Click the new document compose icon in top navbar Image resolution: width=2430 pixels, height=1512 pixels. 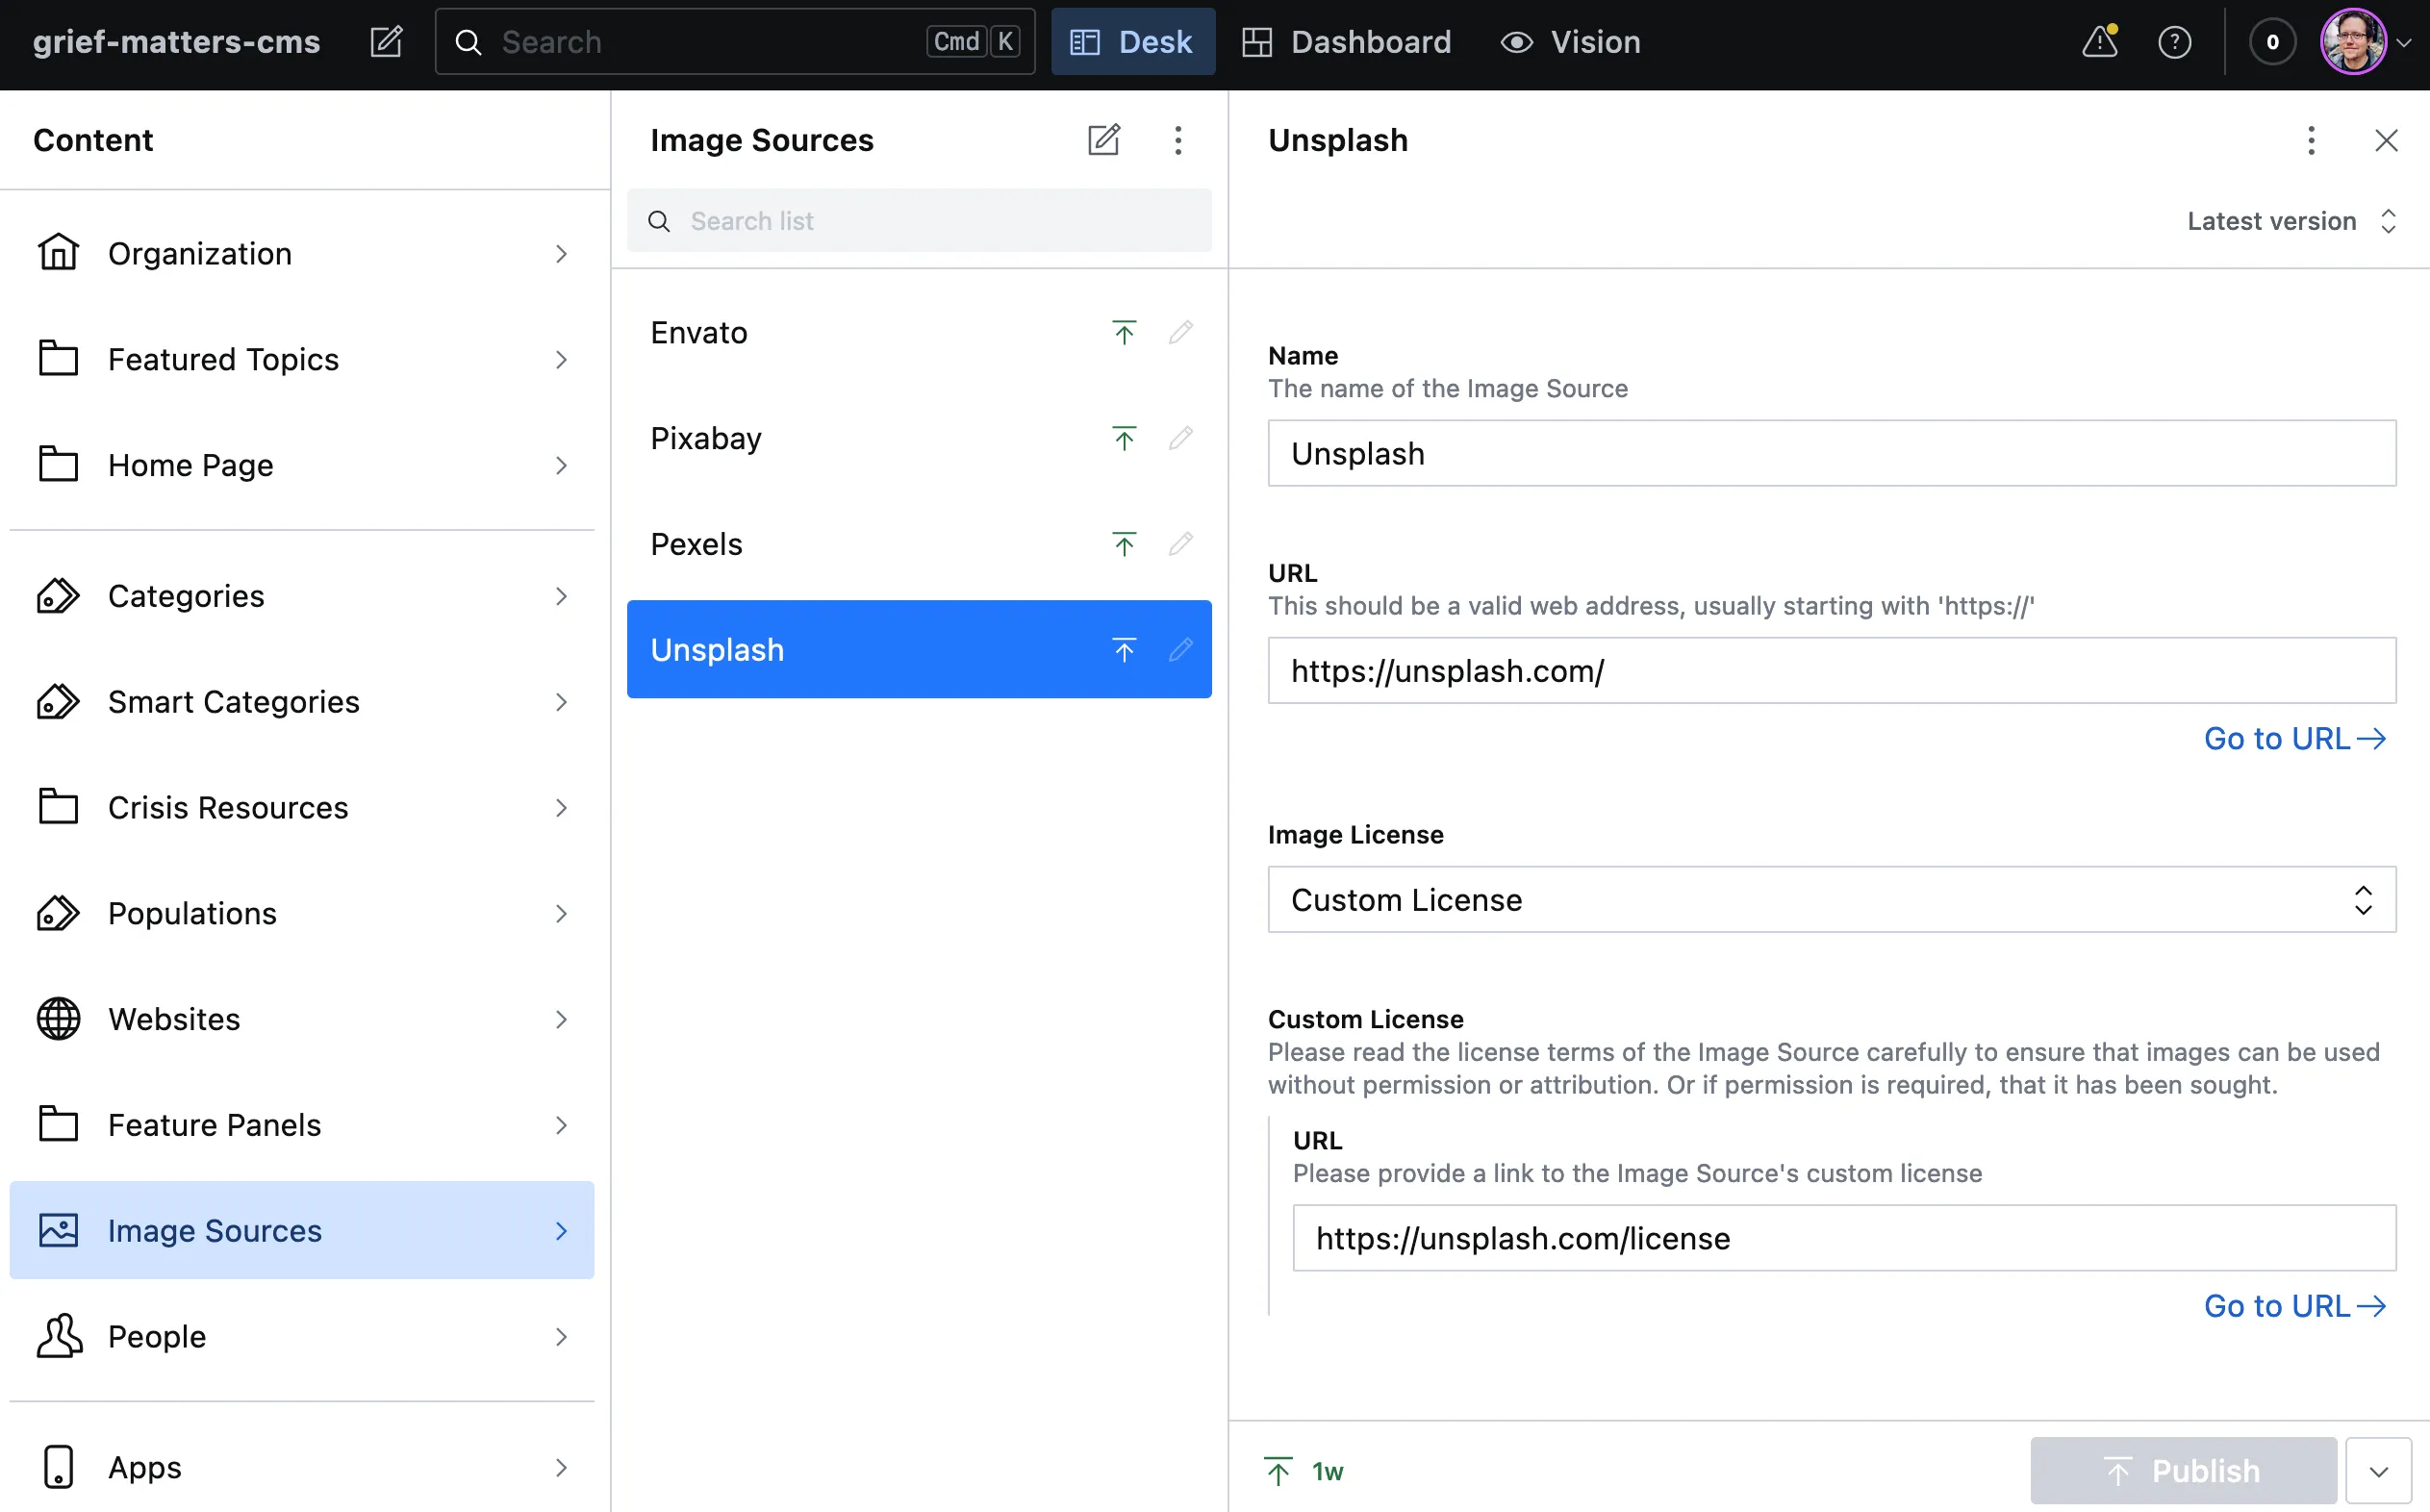386,42
